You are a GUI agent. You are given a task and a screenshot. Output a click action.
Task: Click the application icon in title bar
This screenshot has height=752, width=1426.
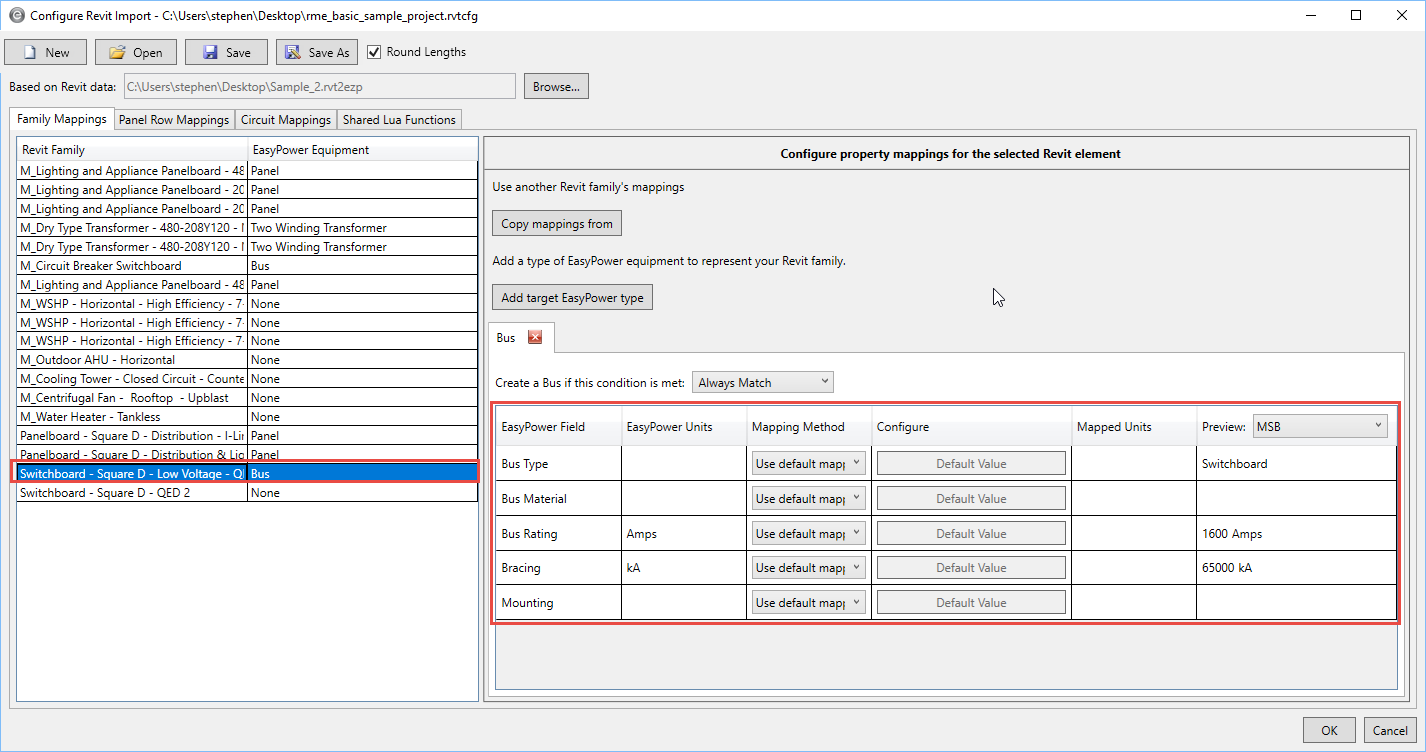tap(15, 15)
